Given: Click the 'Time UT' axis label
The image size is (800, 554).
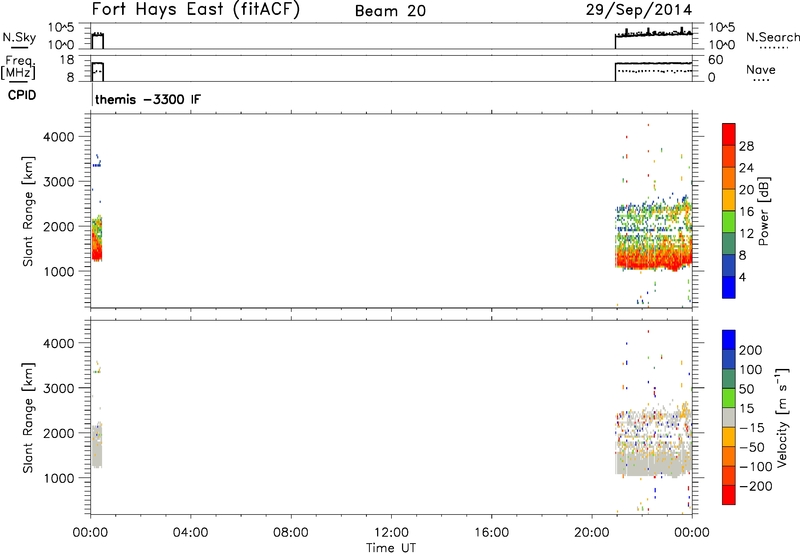Looking at the screenshot, I should (391, 547).
